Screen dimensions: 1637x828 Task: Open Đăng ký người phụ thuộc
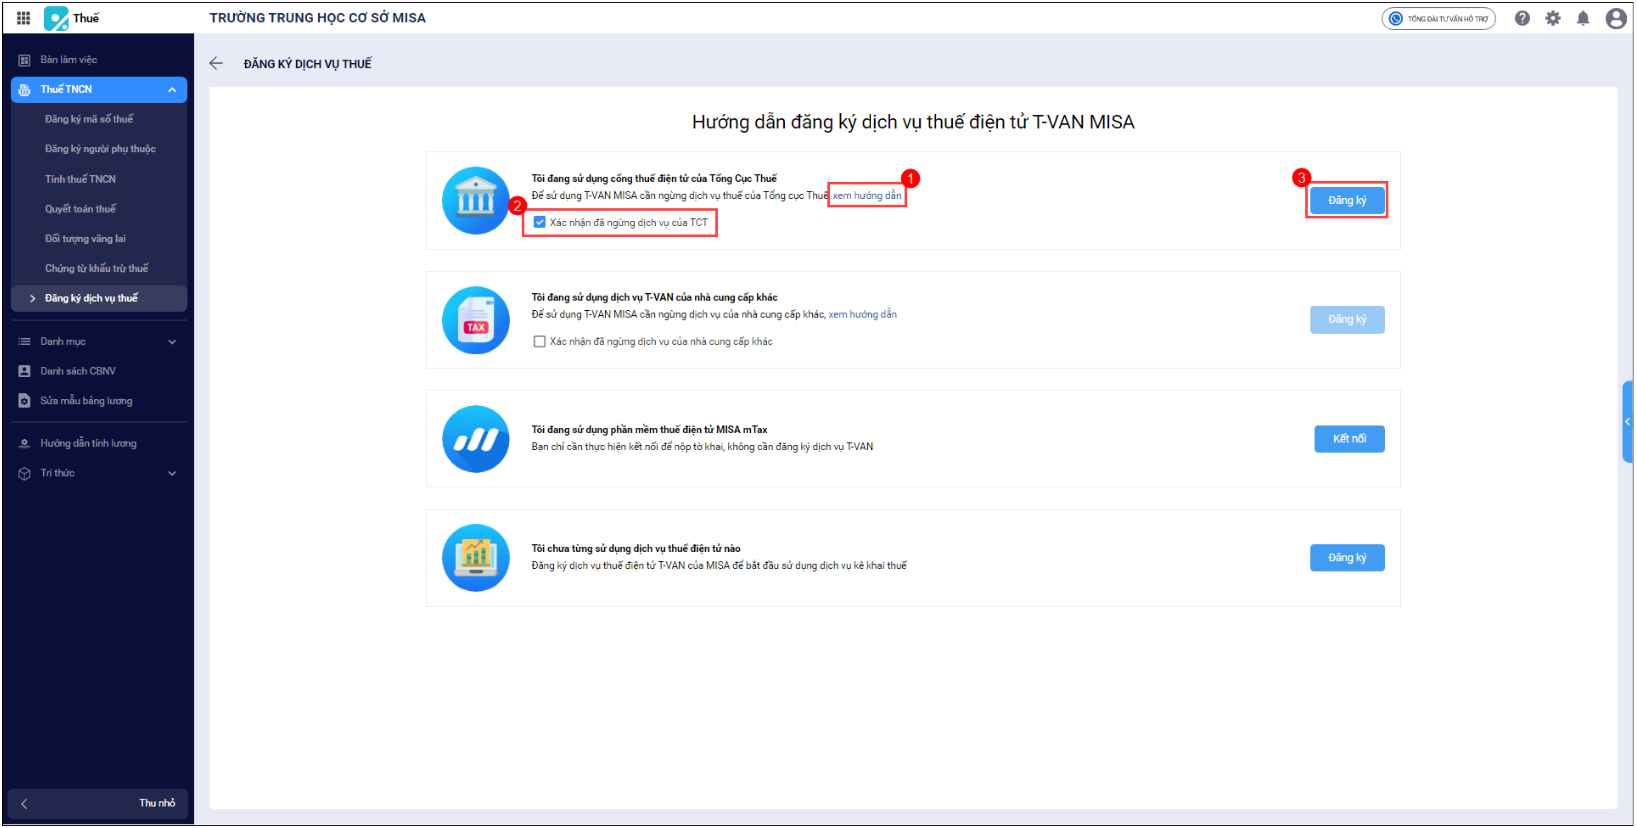coord(99,149)
